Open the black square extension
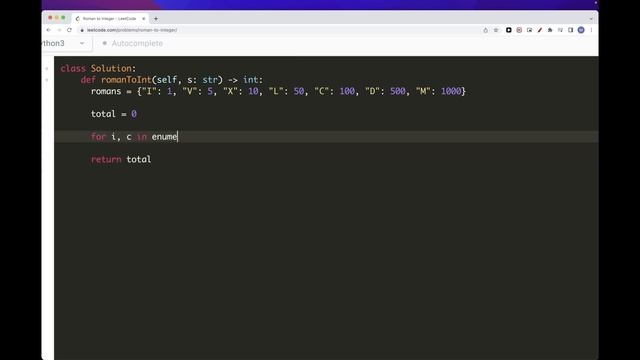The width and height of the screenshot is (640, 360). [x=509, y=30]
